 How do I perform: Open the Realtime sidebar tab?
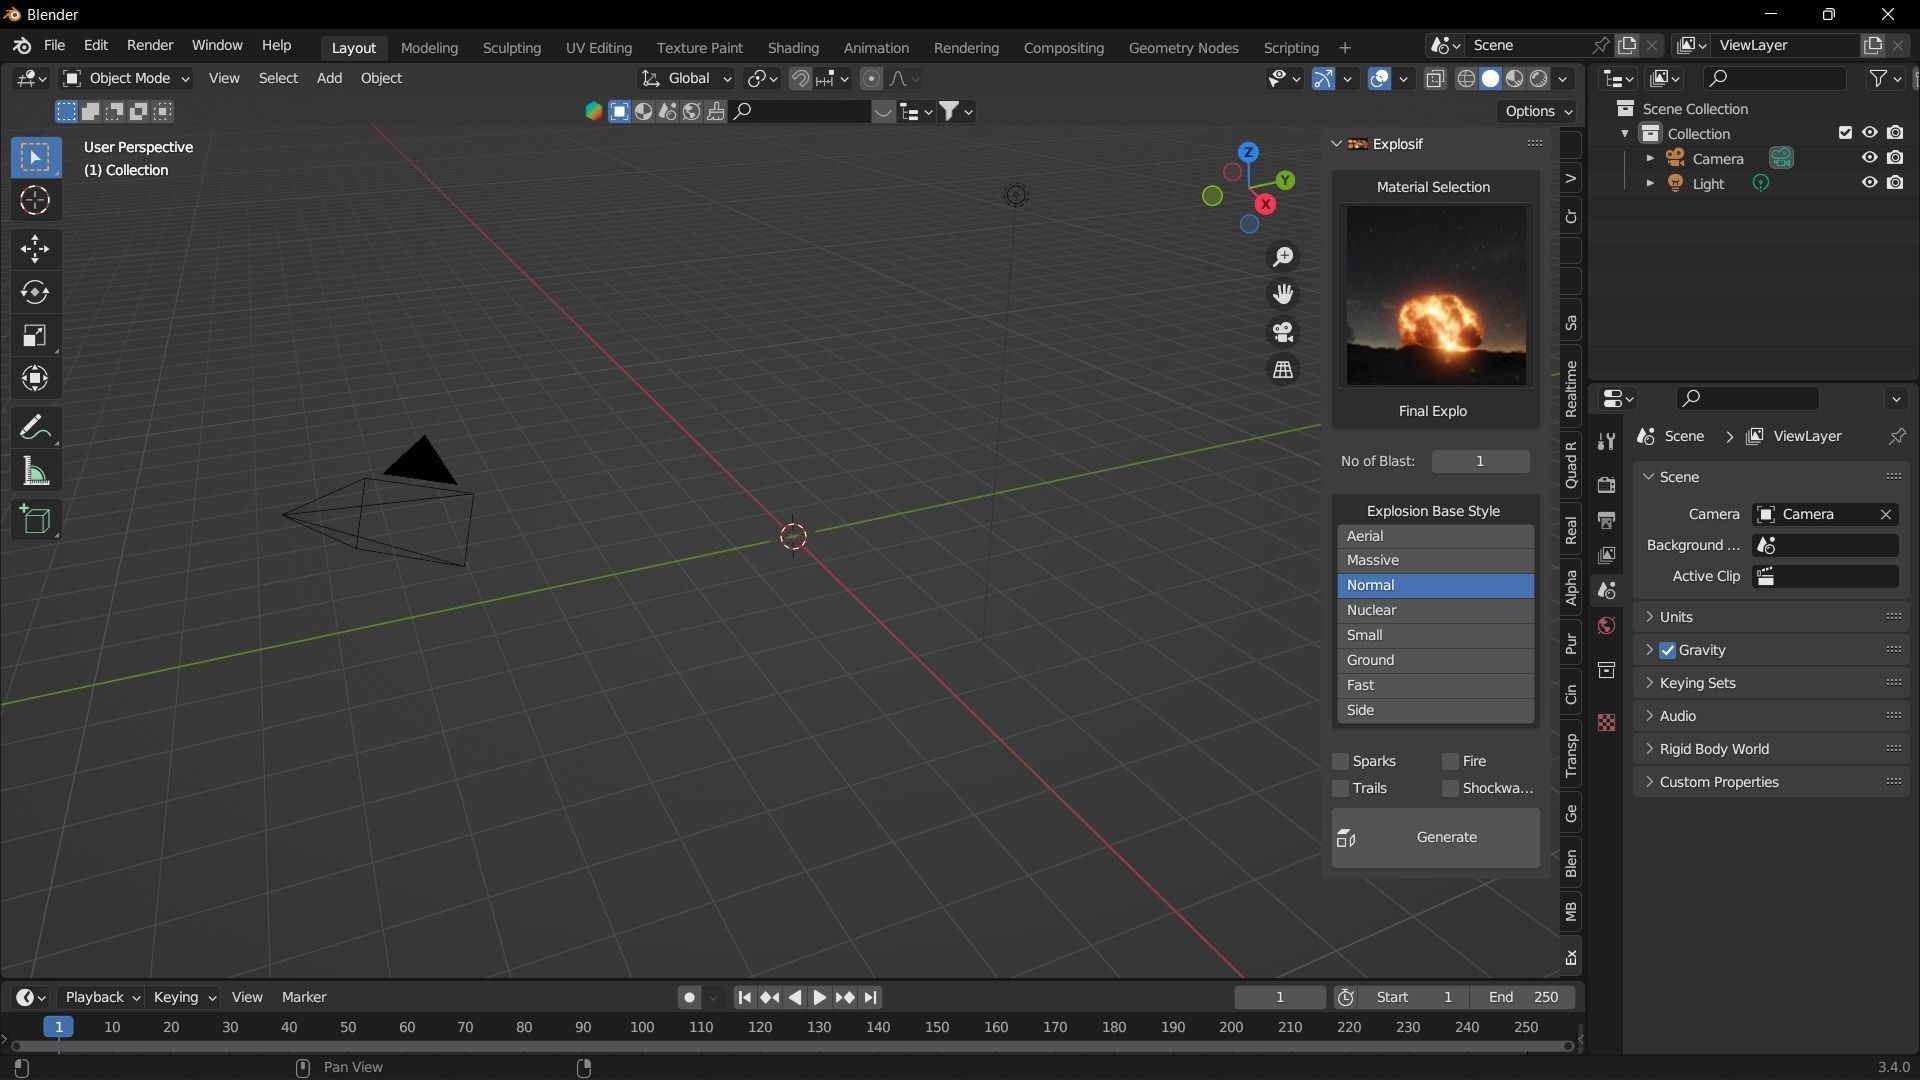(1571, 389)
